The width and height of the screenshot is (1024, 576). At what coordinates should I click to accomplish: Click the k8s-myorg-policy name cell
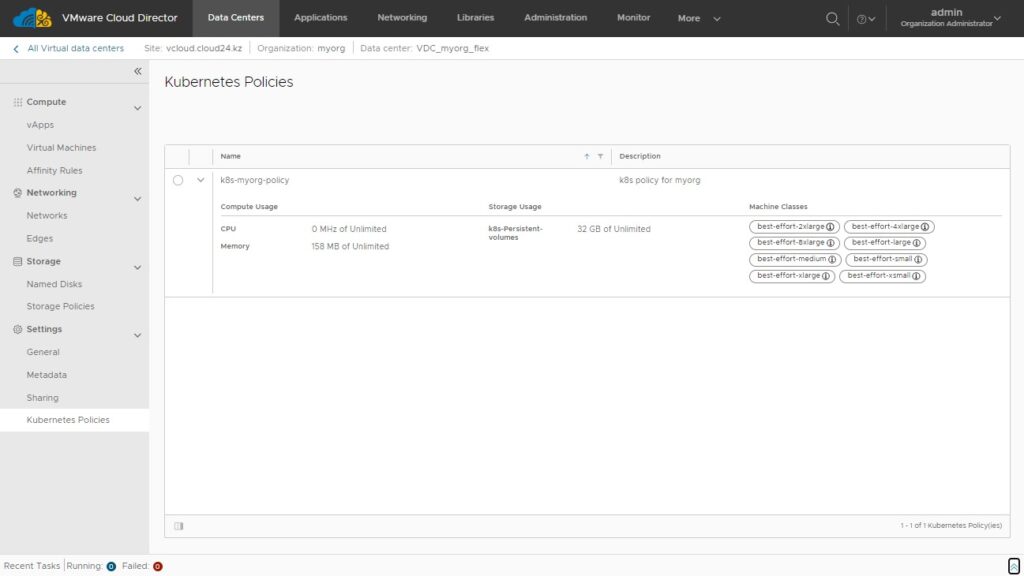click(x=255, y=181)
